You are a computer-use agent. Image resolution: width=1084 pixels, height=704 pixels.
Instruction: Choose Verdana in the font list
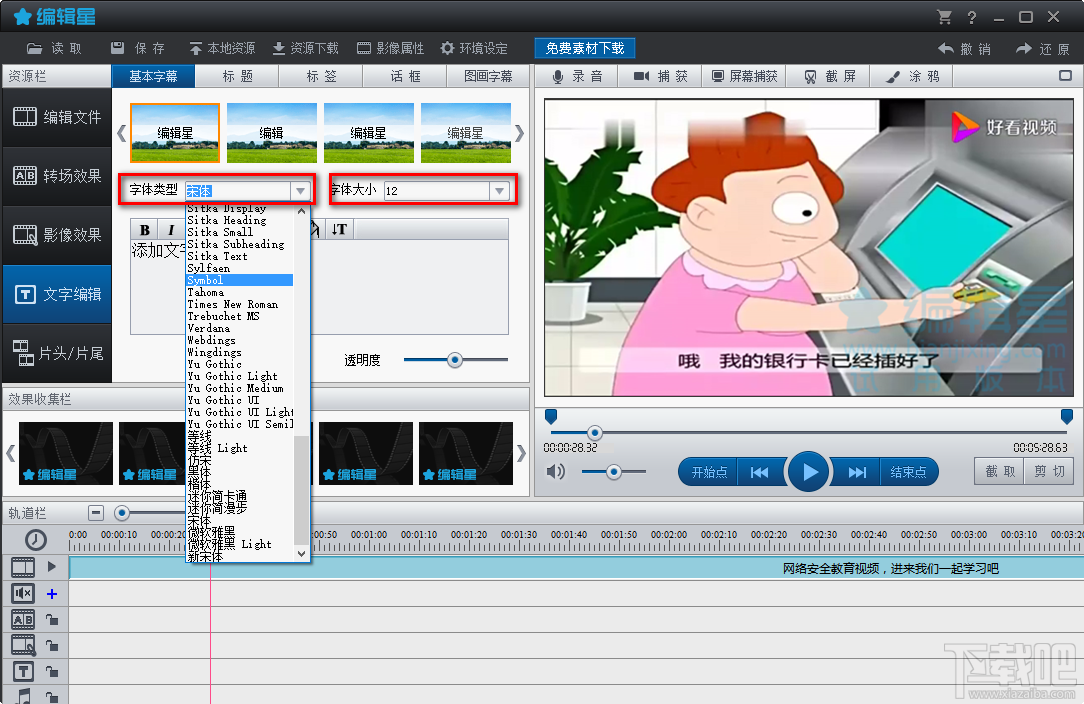coord(209,328)
